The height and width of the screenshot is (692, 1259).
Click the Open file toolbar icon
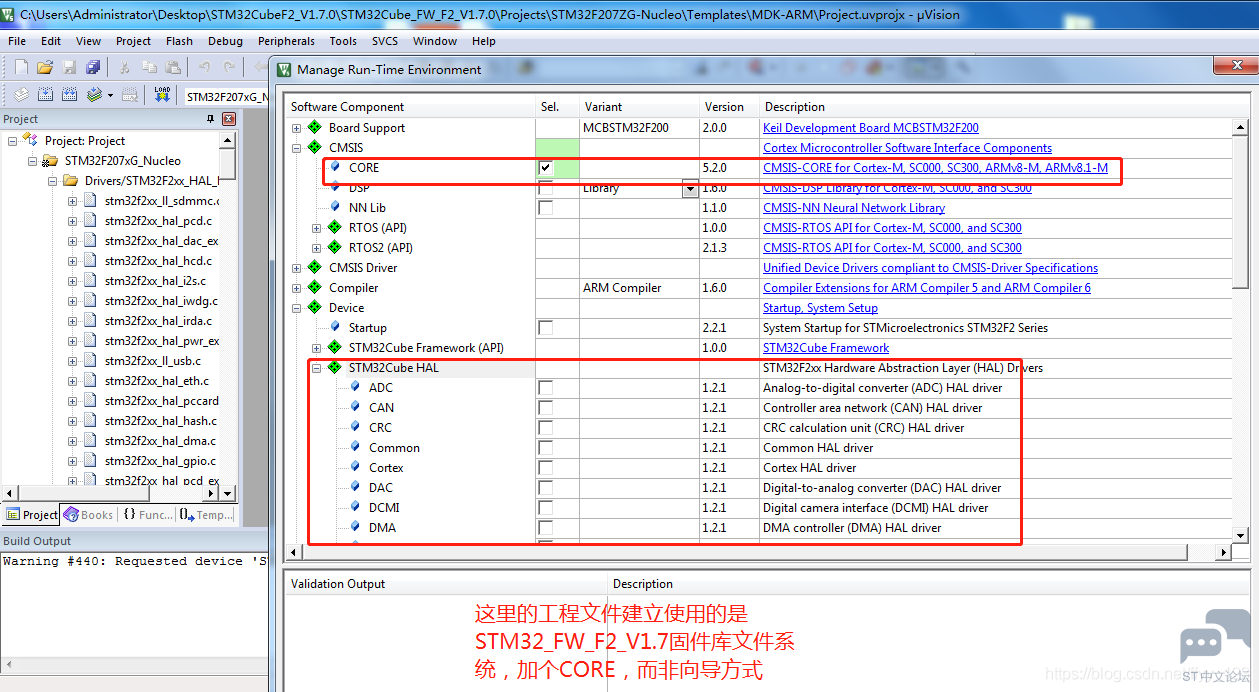coord(45,67)
